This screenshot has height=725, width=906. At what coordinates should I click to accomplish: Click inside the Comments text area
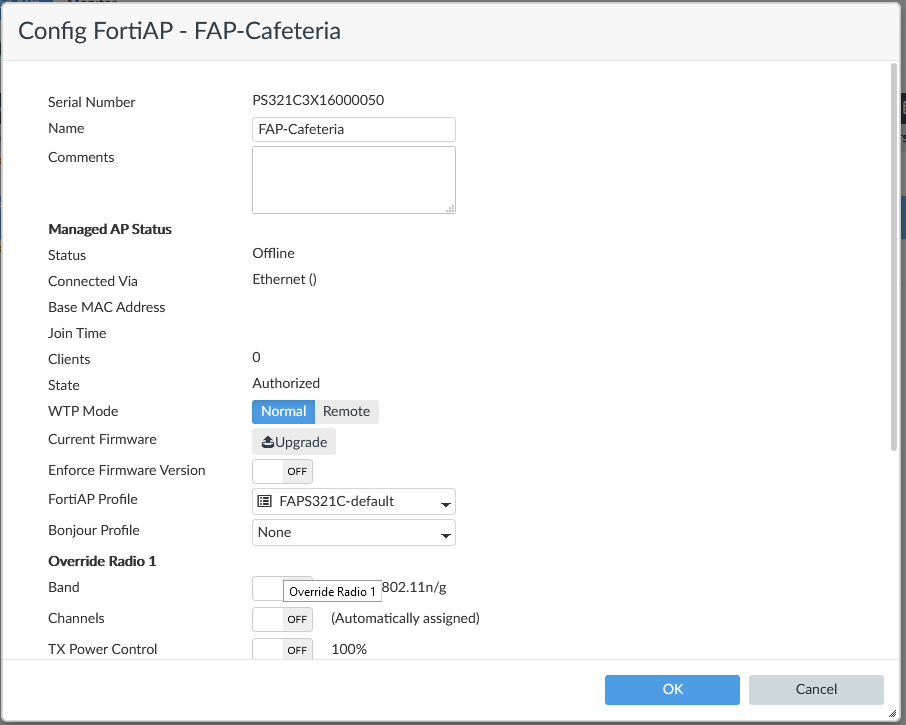click(354, 179)
